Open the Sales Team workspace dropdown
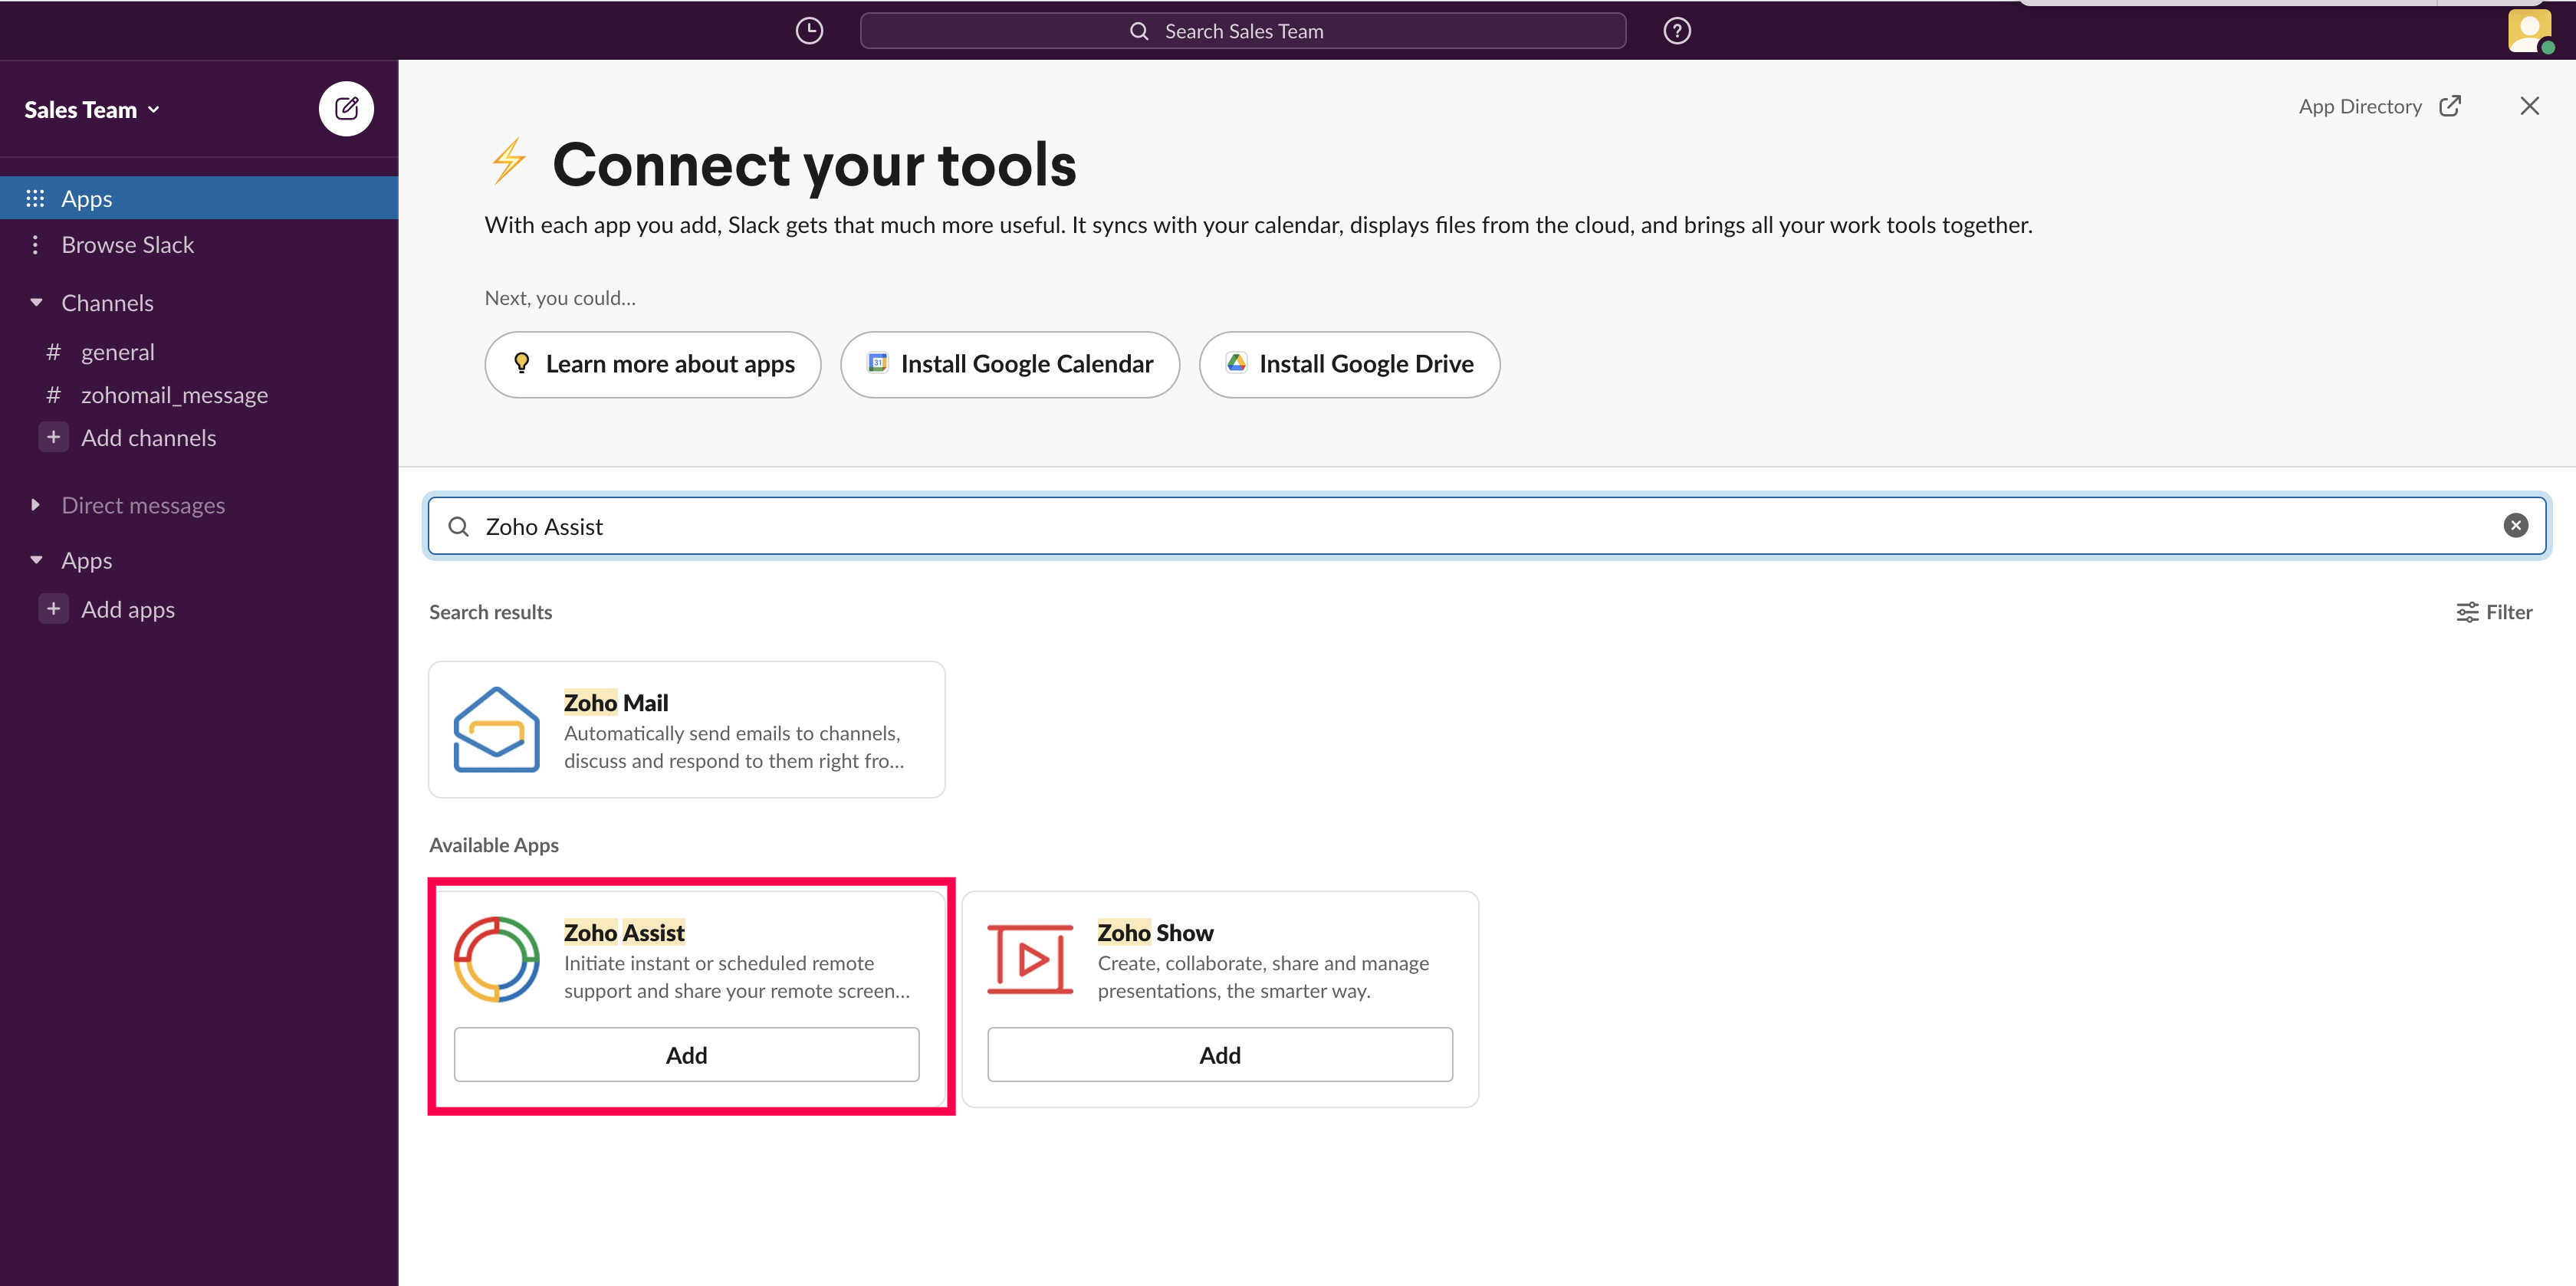 point(92,110)
